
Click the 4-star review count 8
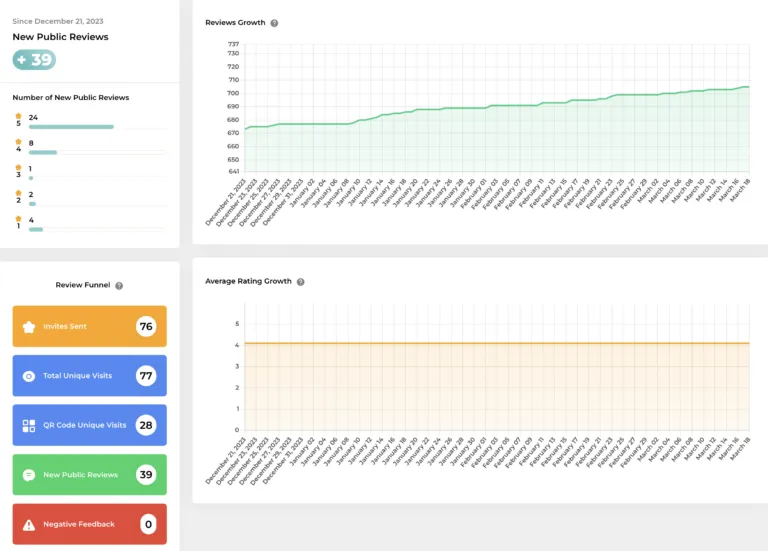31,143
